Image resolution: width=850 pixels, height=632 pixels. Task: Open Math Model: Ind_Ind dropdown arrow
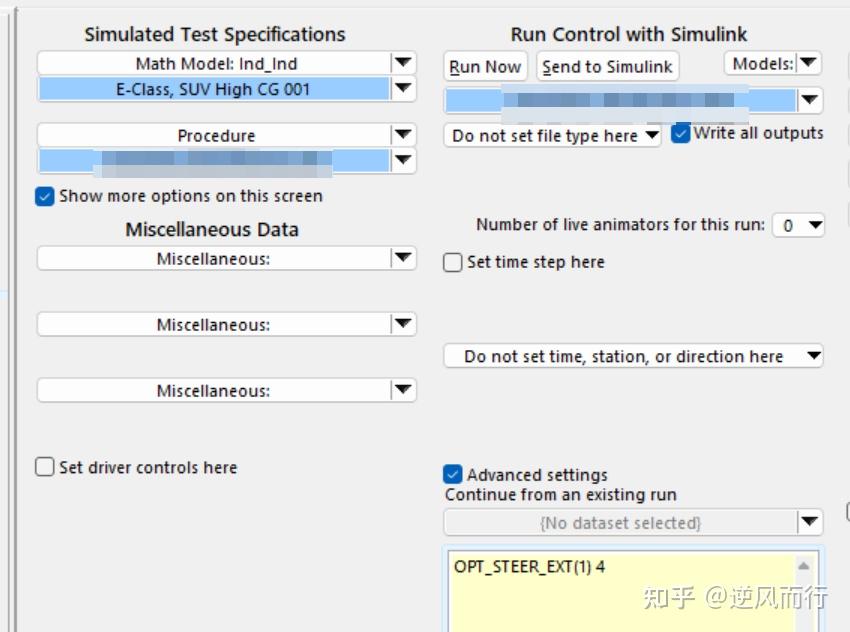coord(402,63)
